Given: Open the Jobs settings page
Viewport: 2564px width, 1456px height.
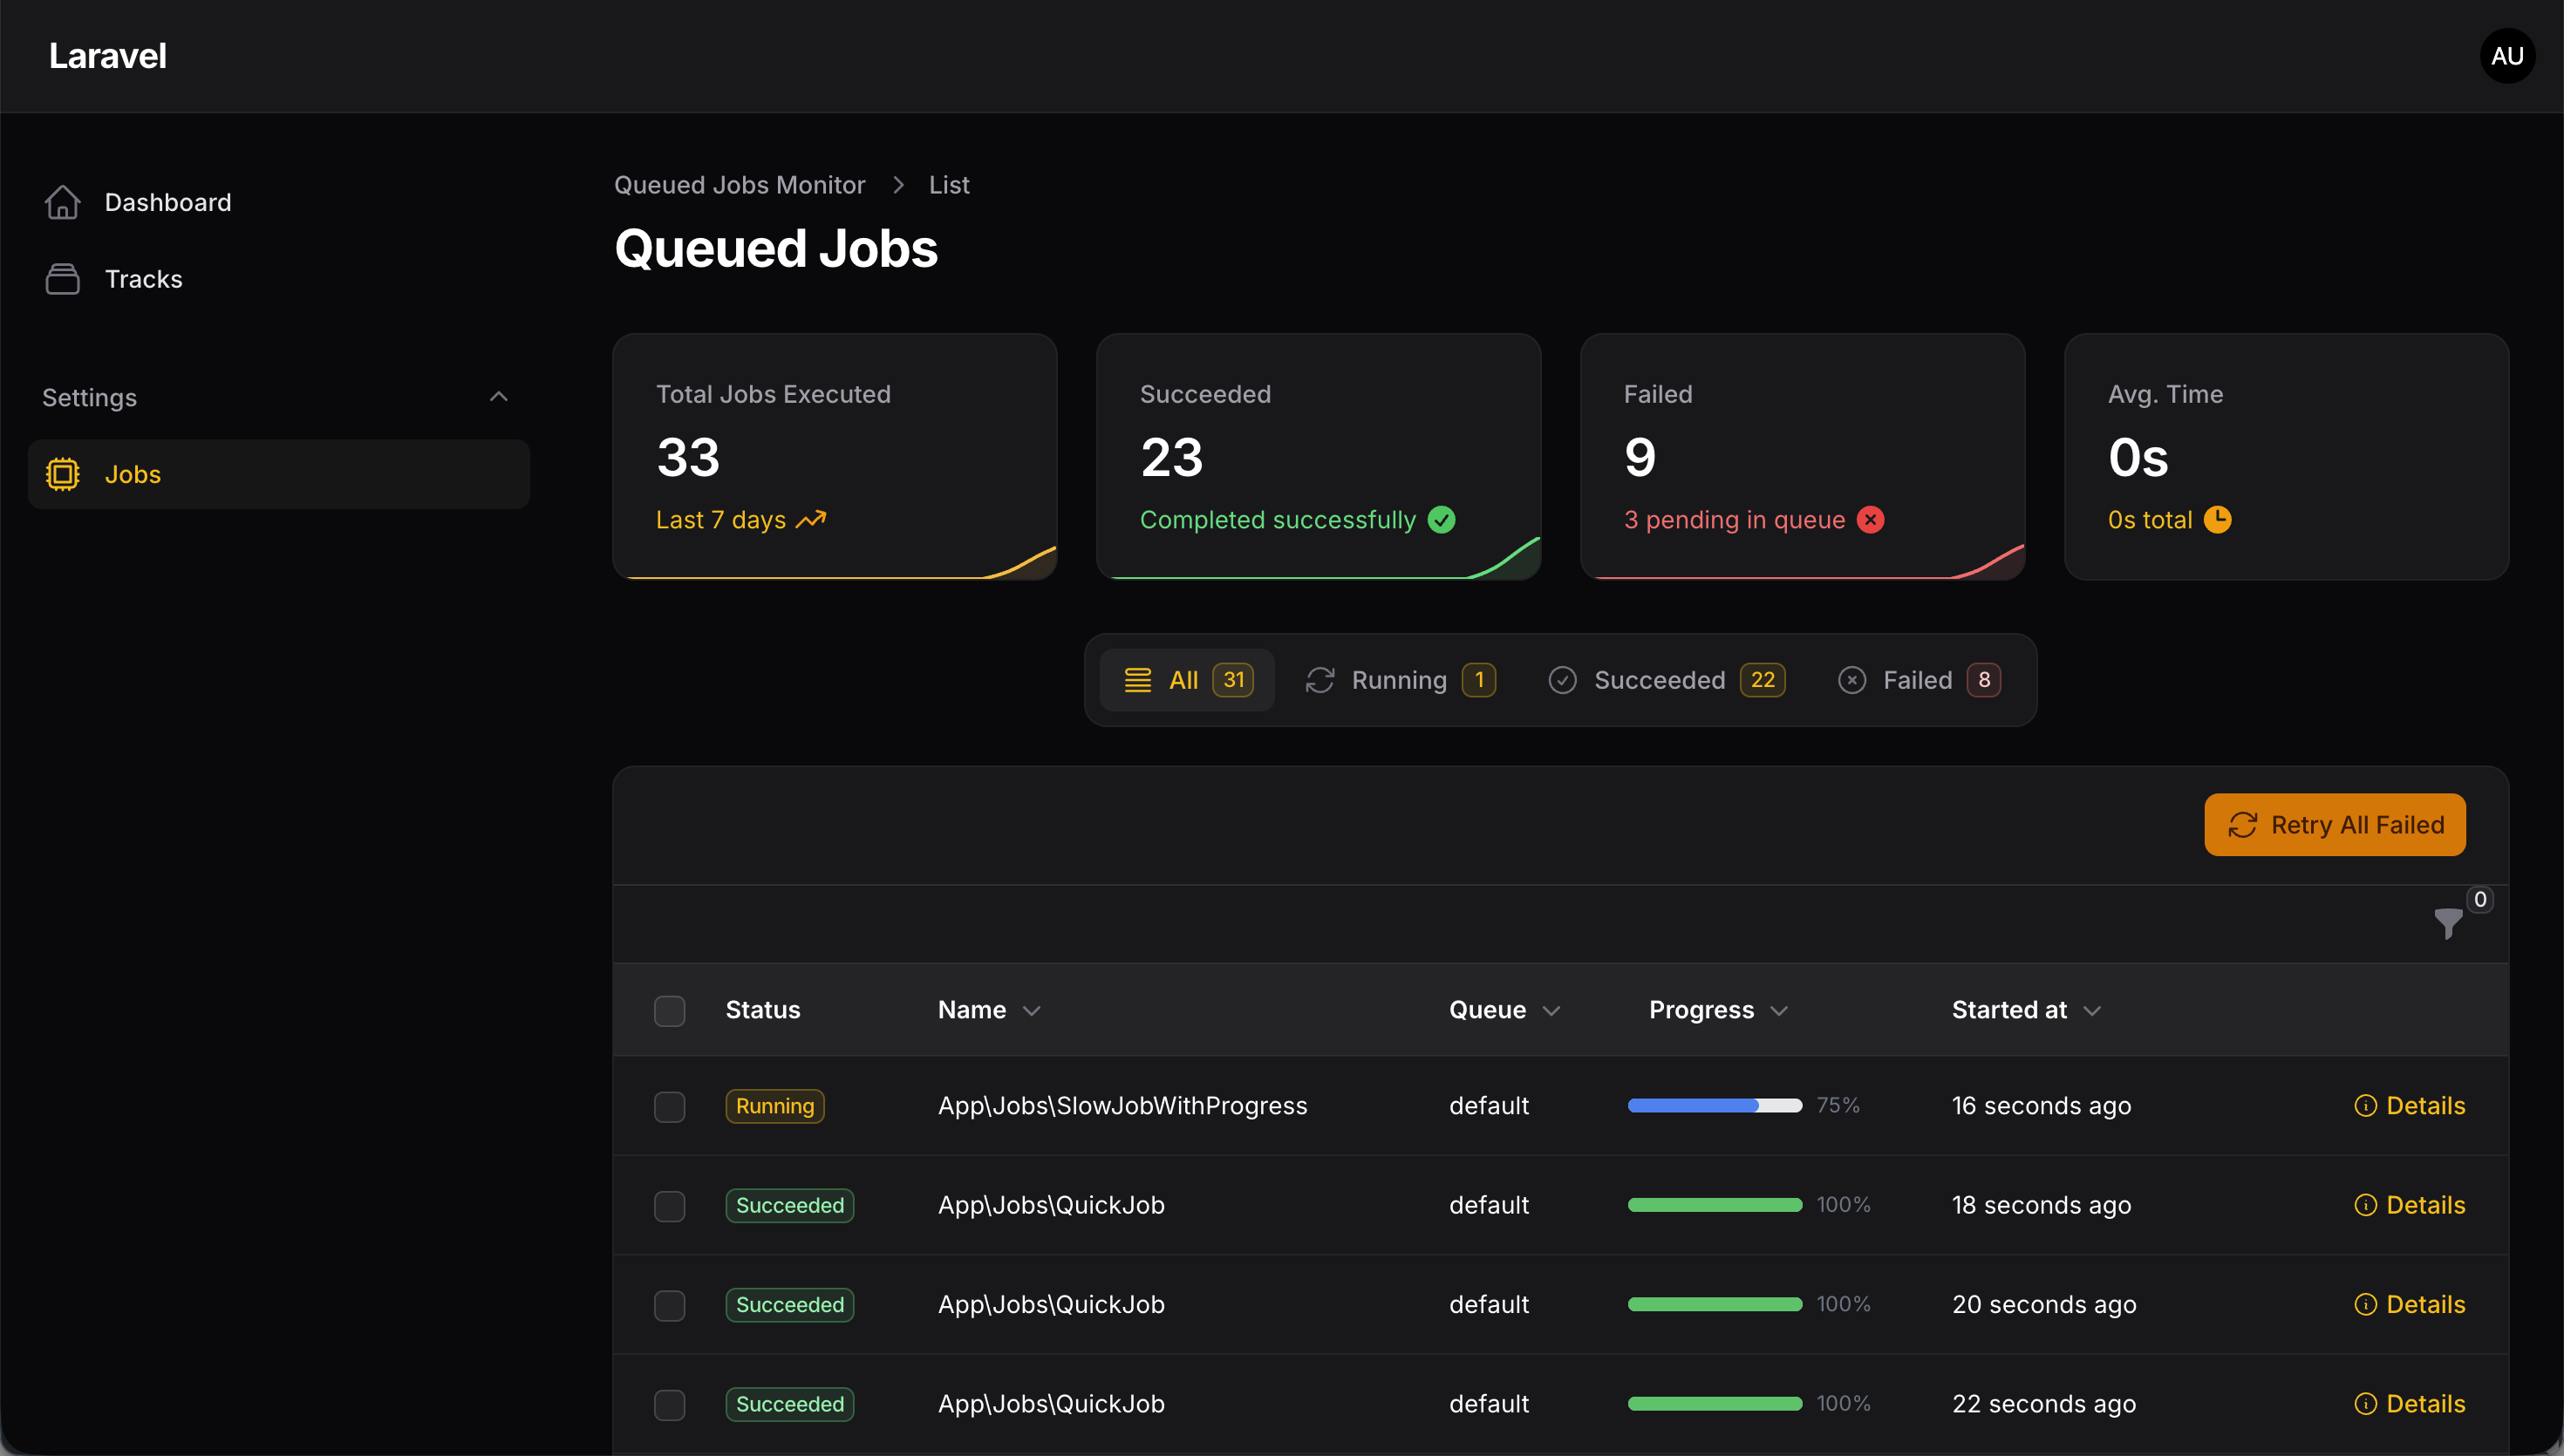Looking at the screenshot, I should [132, 473].
